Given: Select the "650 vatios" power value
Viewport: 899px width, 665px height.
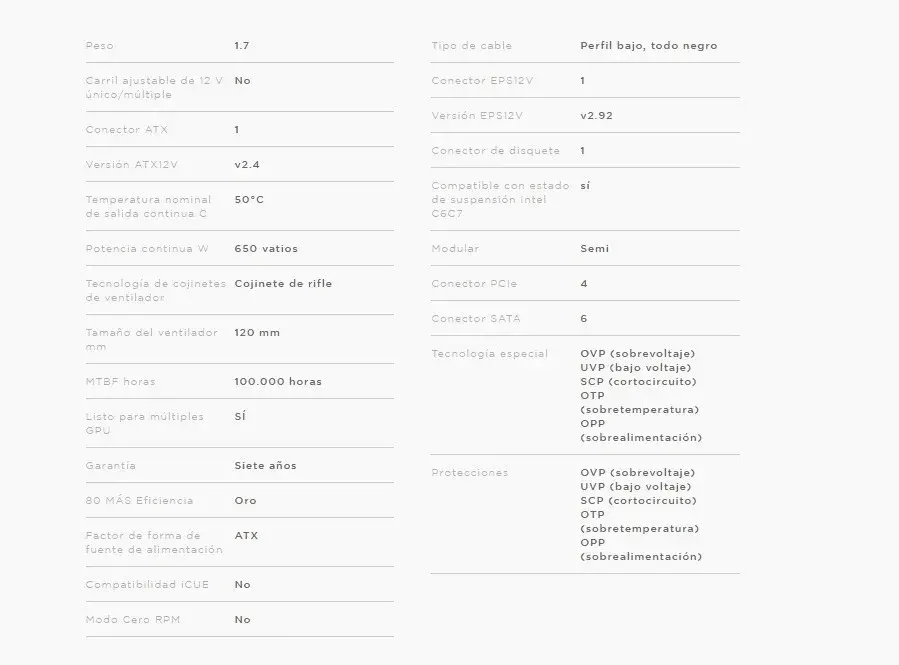Looking at the screenshot, I should pyautogui.click(x=266, y=249).
